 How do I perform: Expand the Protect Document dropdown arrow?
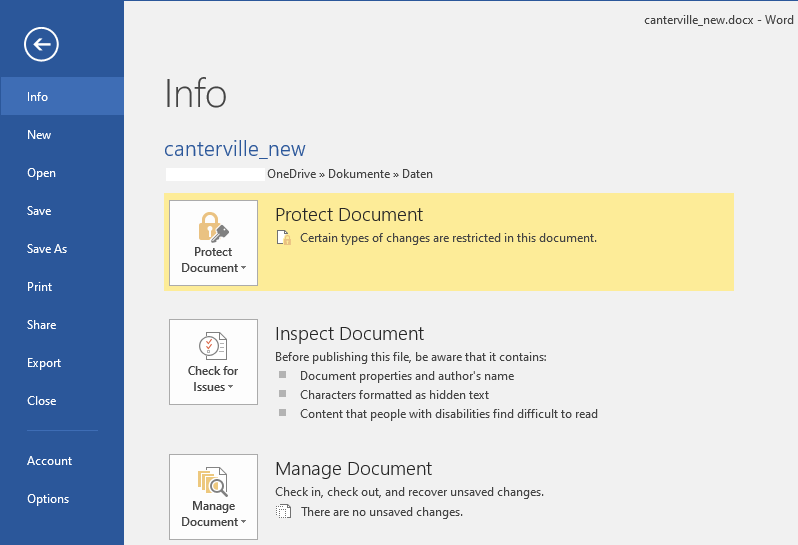pyautogui.click(x=243, y=268)
